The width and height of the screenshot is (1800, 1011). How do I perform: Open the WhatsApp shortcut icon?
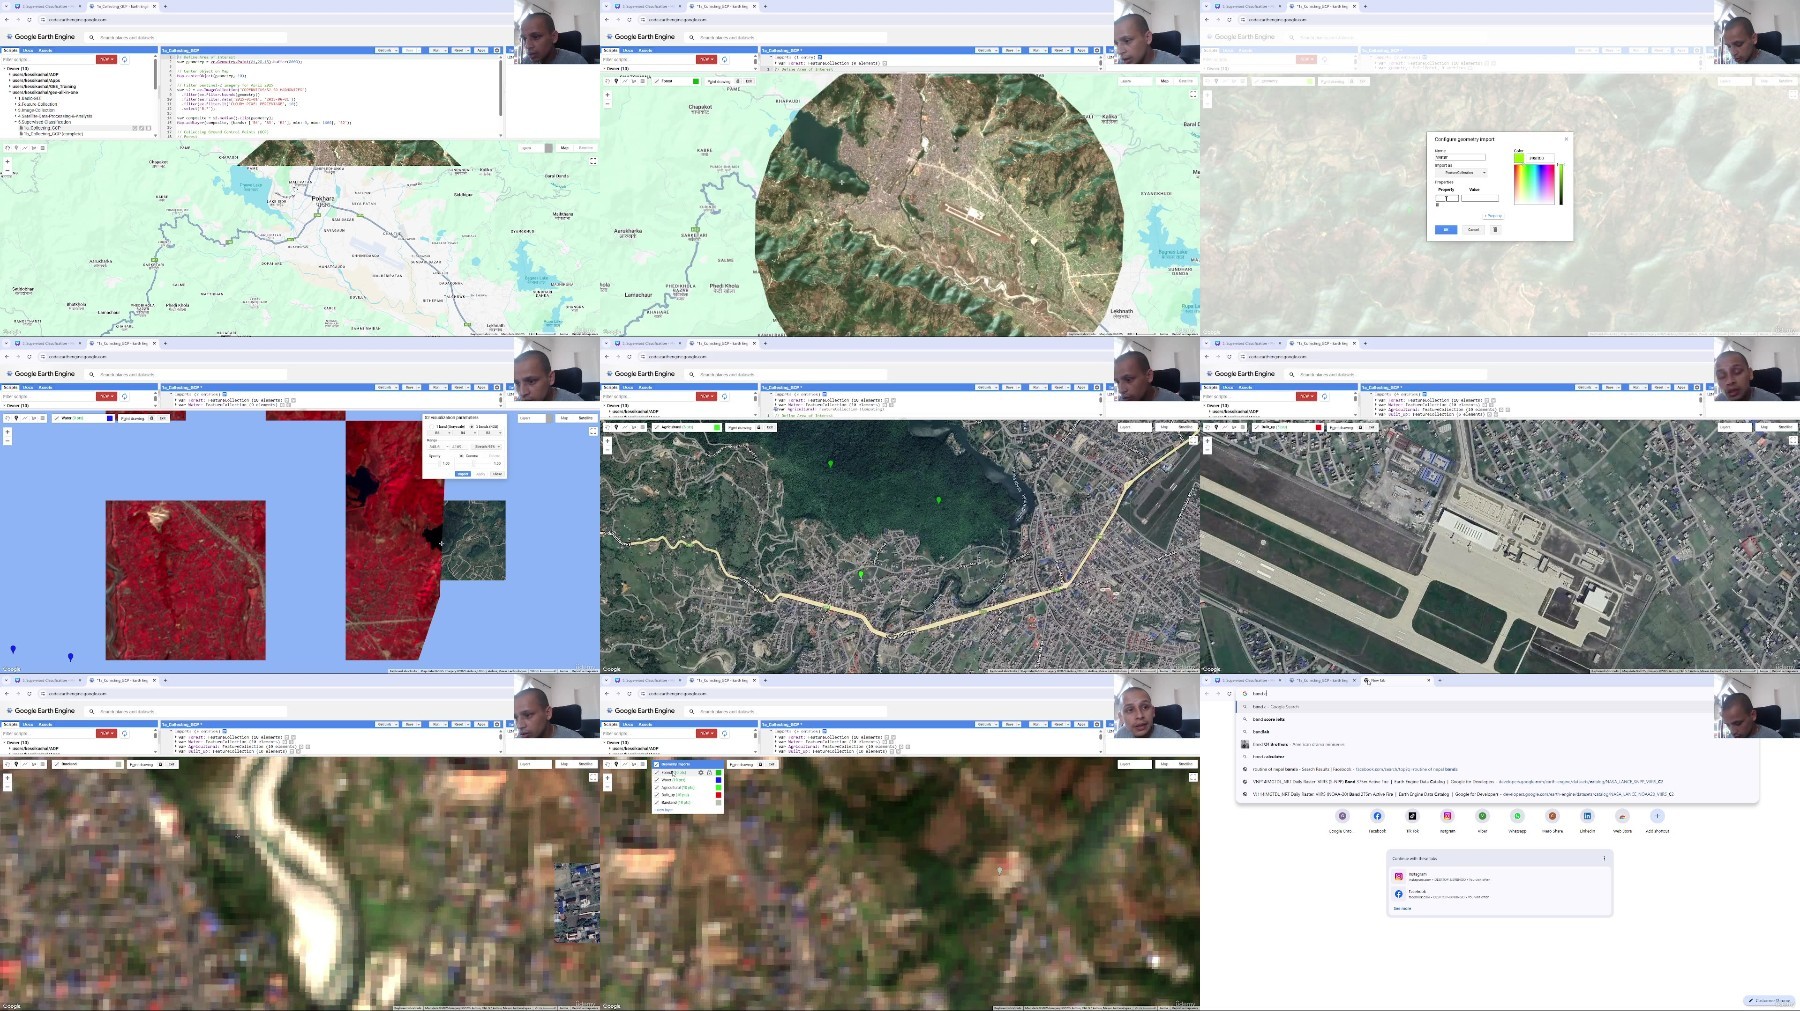click(1517, 816)
